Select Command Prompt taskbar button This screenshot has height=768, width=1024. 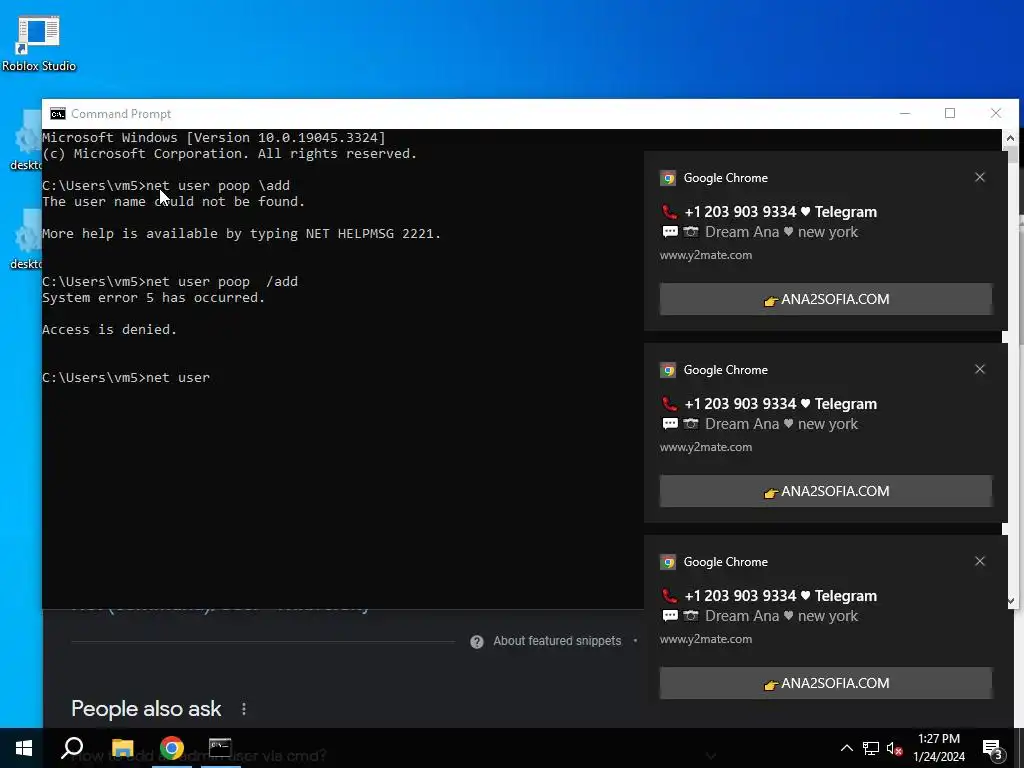(x=220, y=748)
